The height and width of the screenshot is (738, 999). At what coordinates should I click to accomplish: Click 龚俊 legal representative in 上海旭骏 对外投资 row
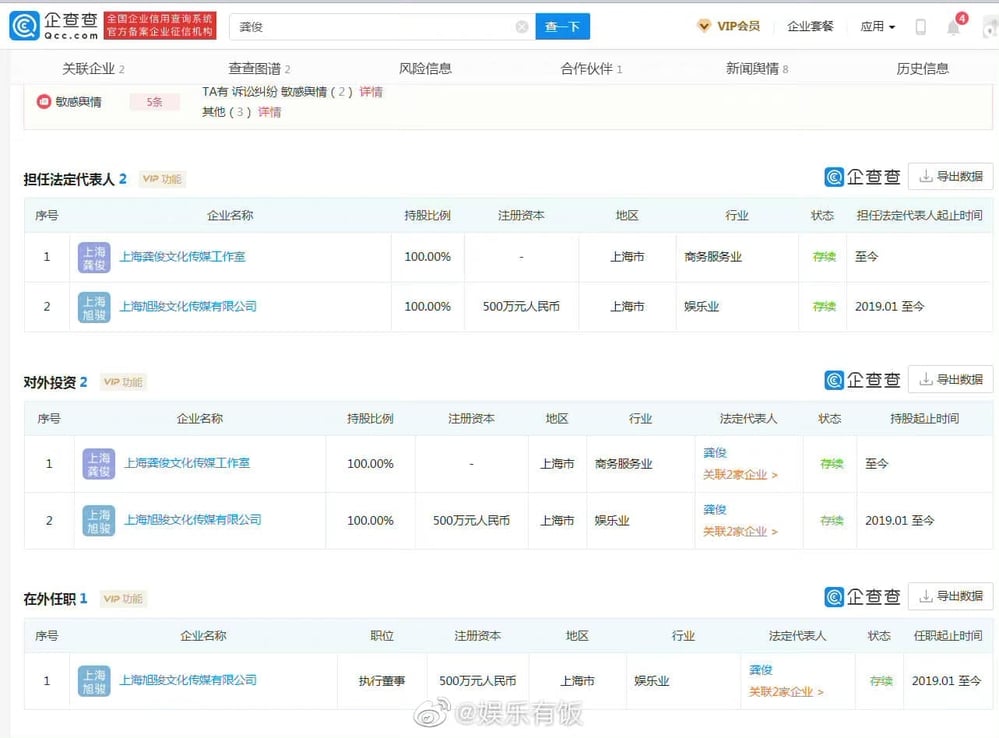(x=715, y=509)
